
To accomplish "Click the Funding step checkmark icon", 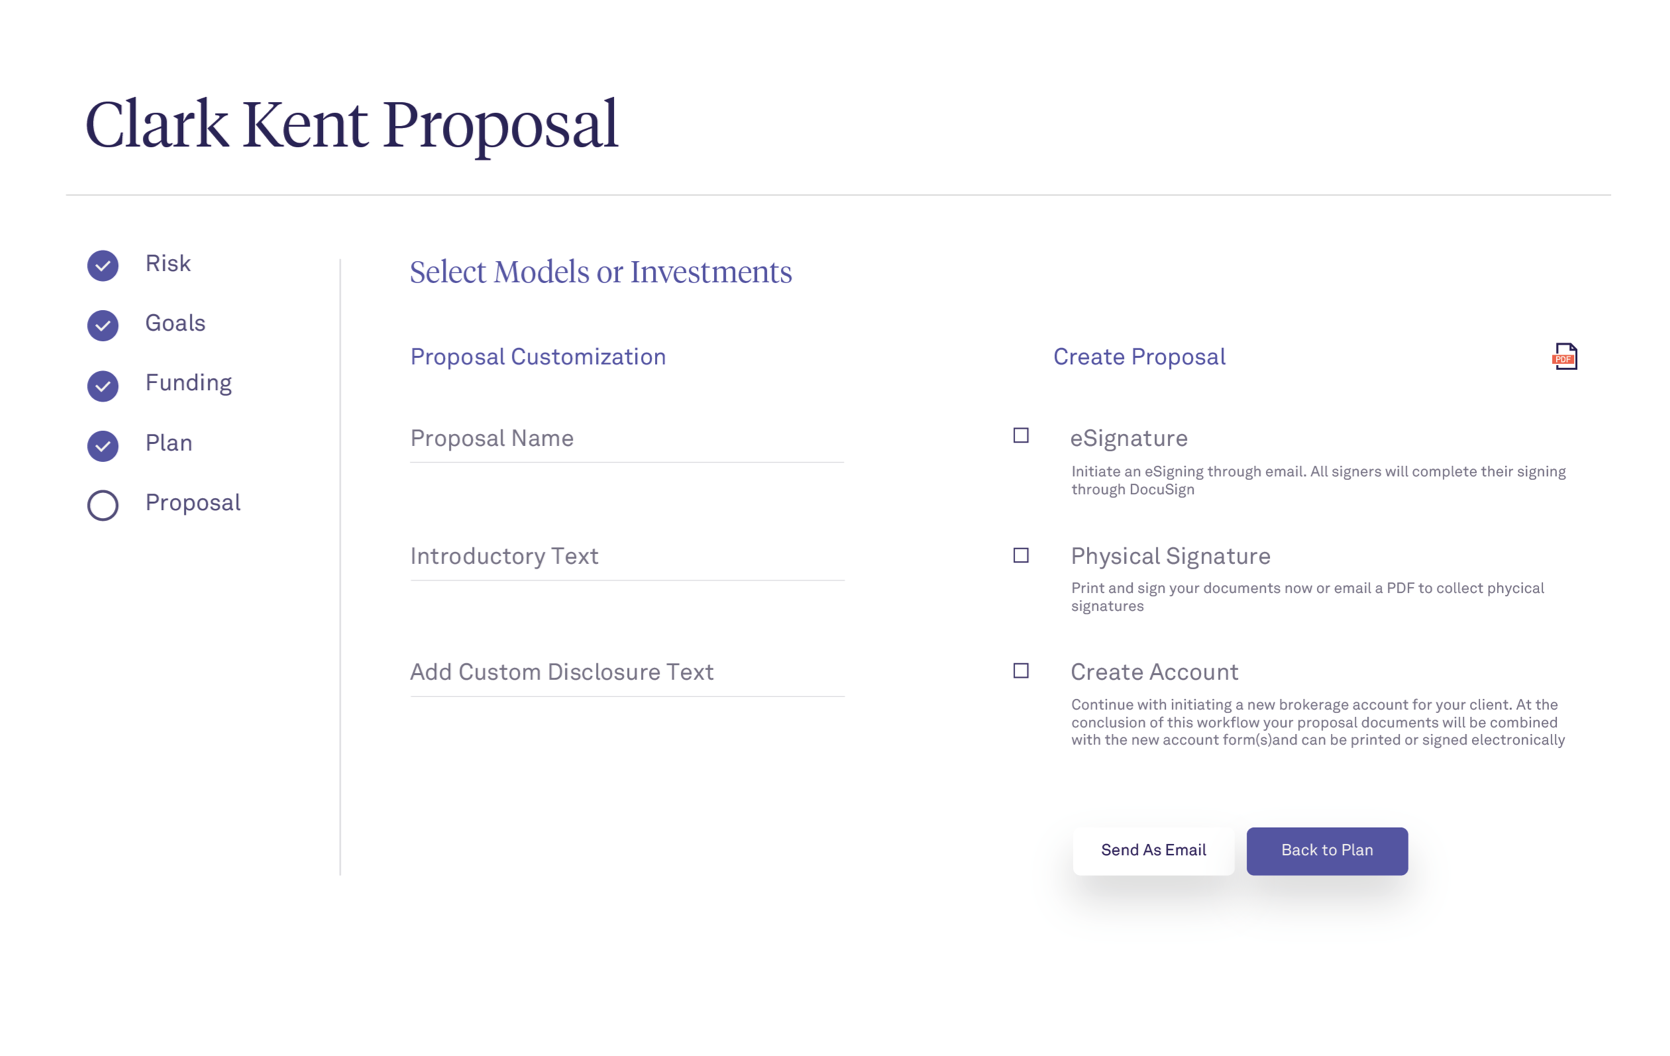I will click(103, 385).
